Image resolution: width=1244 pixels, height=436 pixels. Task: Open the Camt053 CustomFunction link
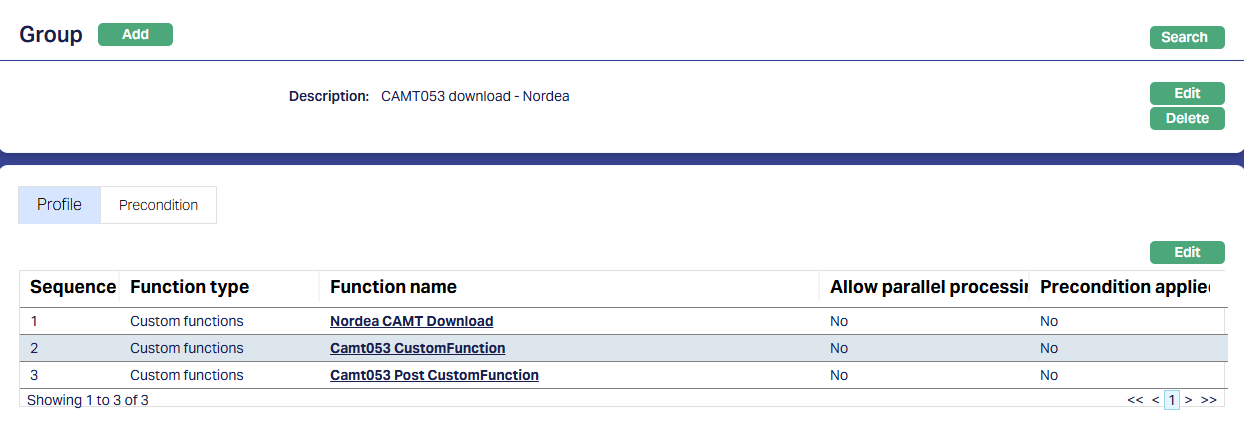pyautogui.click(x=417, y=348)
